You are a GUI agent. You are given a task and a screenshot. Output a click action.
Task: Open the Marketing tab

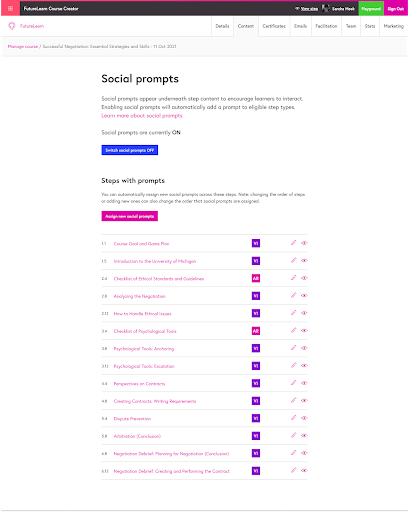[393, 26]
